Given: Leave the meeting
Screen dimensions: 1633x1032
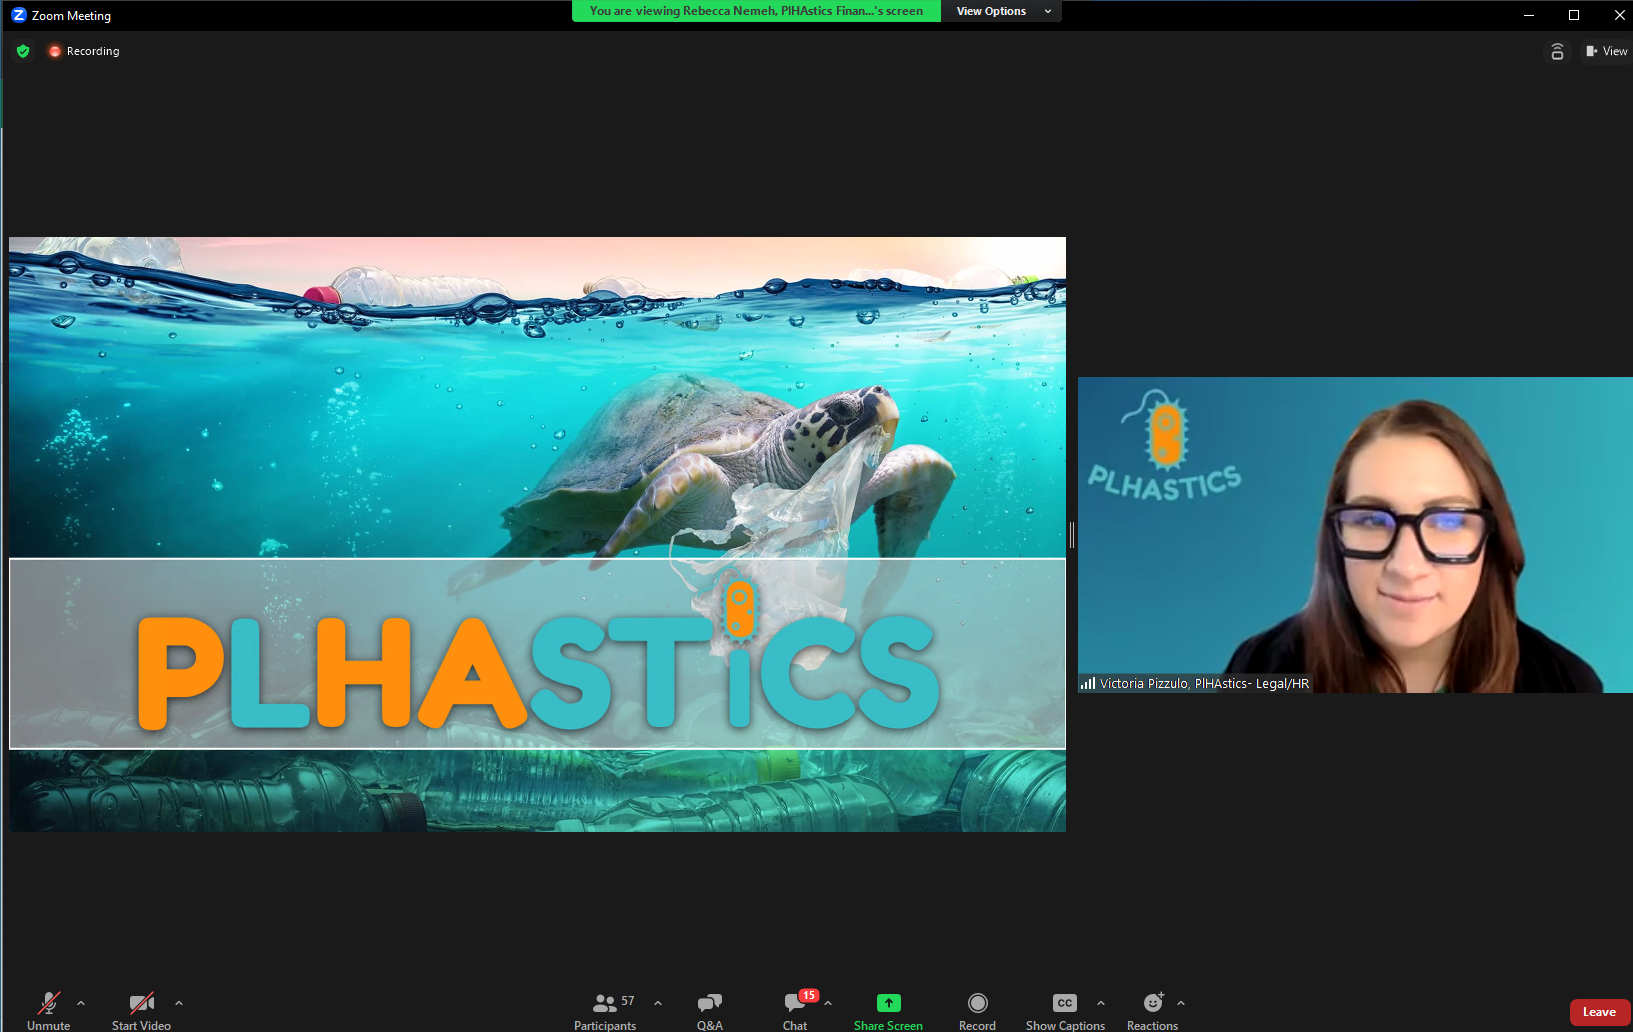Looking at the screenshot, I should (x=1599, y=1012).
